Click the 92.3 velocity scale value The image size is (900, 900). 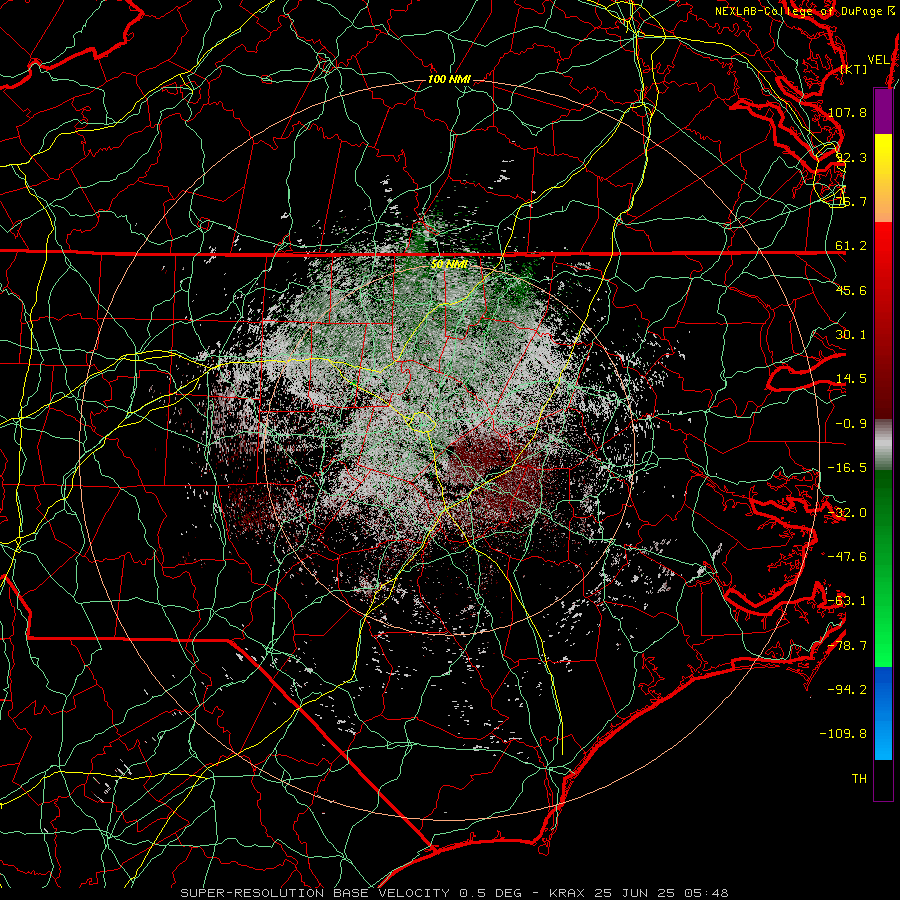pos(851,157)
